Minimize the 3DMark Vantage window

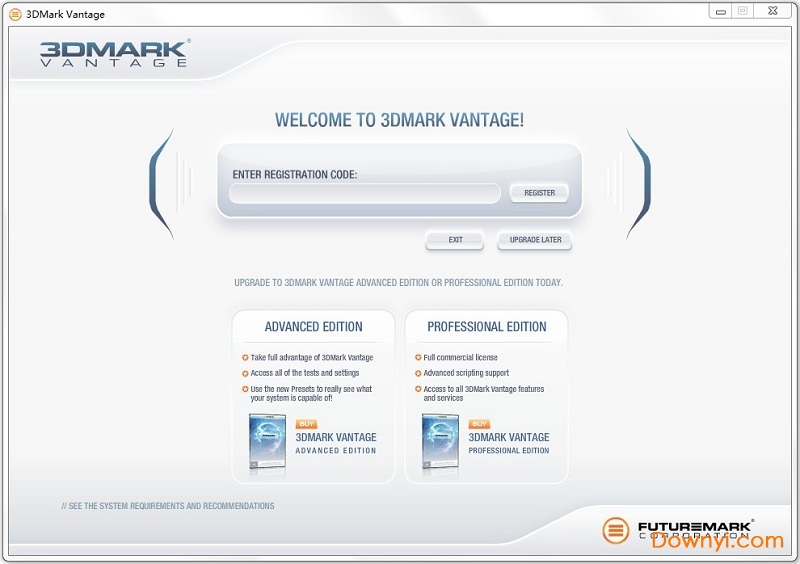718,11
